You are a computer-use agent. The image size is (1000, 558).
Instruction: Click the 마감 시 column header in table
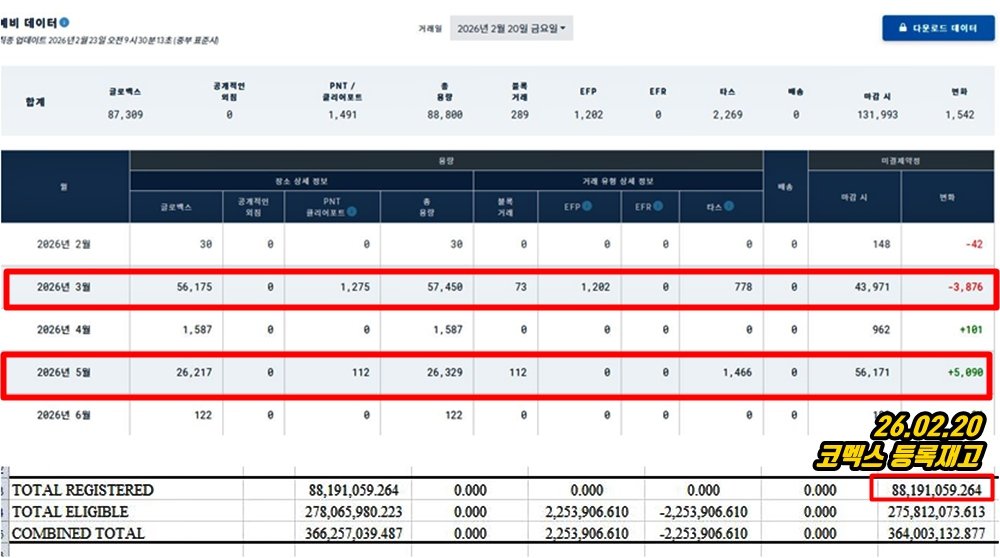click(x=853, y=197)
